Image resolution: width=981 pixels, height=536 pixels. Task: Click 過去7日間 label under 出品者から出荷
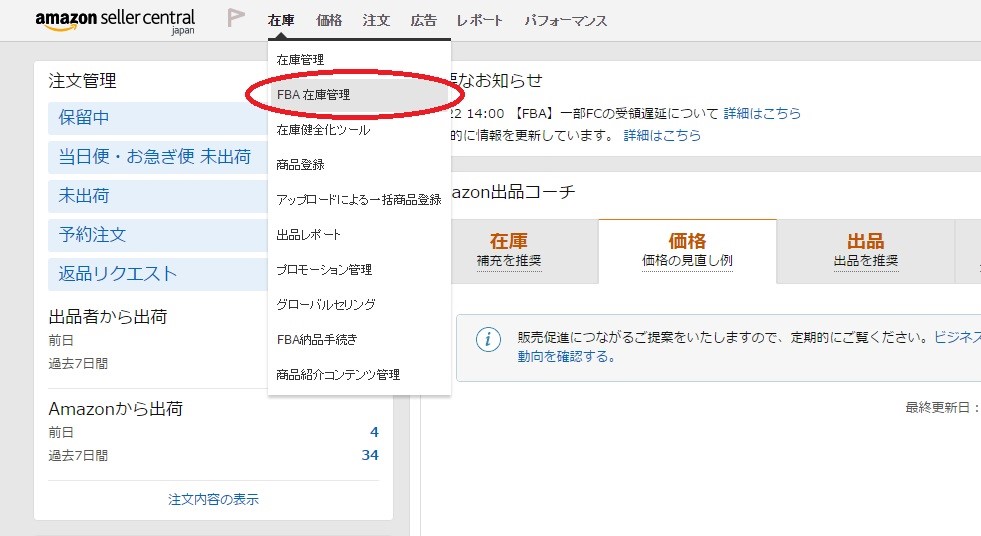78,363
